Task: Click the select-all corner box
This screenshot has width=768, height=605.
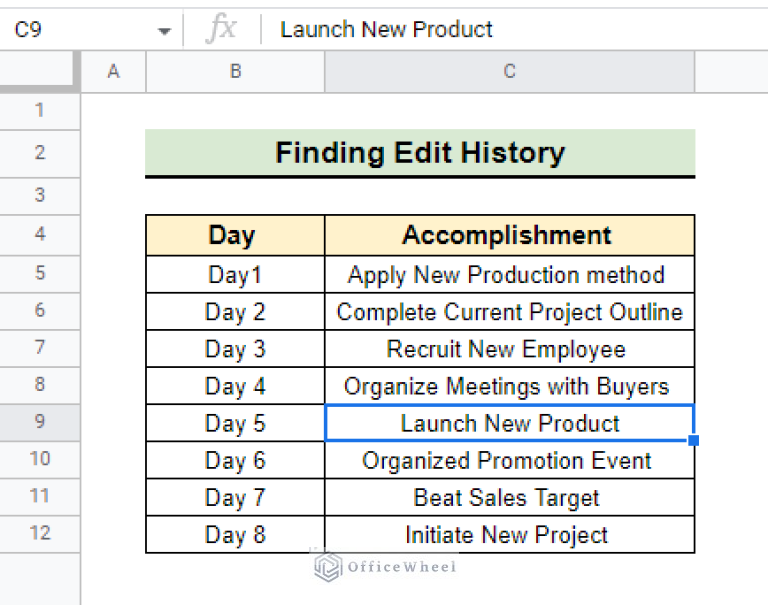Action: coord(40,71)
